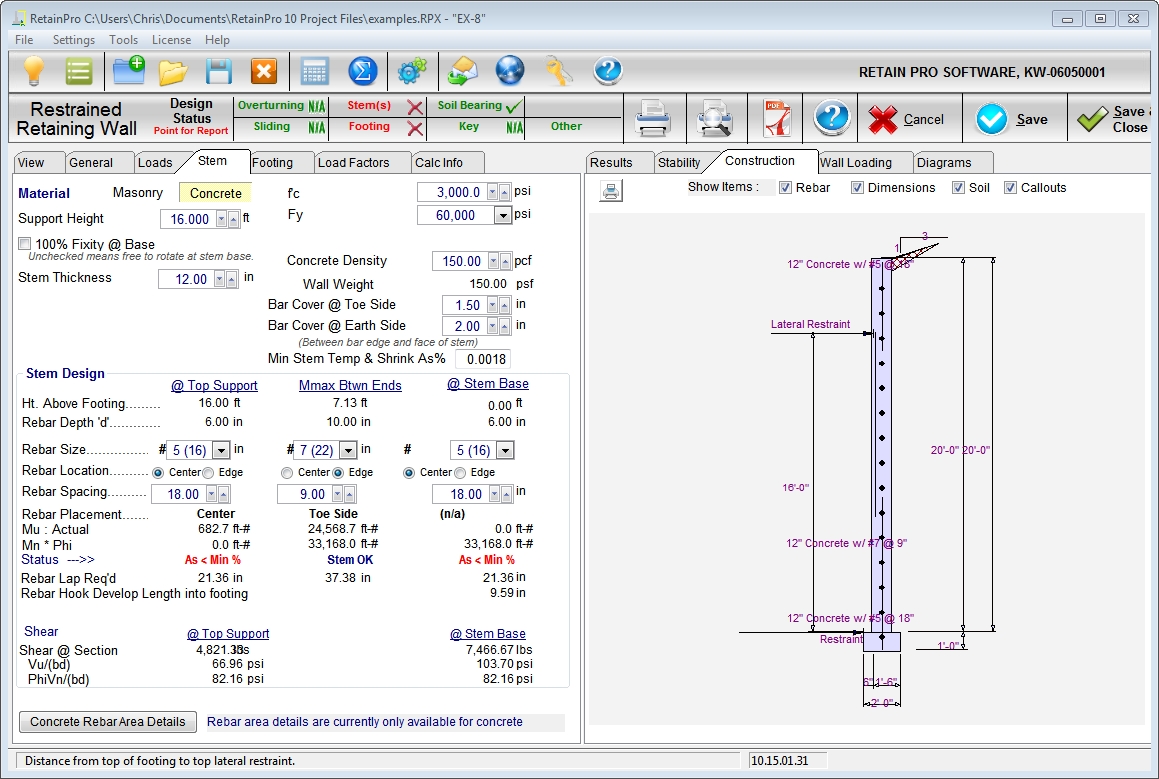
Task: Click the @ Top Support stem design link
Action: pyautogui.click(x=214, y=386)
